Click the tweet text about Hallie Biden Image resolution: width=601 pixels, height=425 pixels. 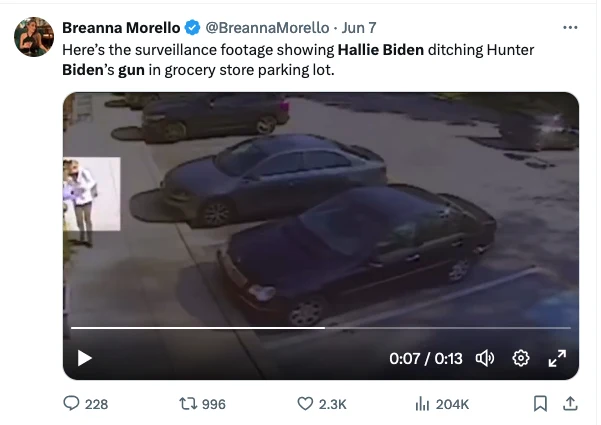tap(298, 60)
